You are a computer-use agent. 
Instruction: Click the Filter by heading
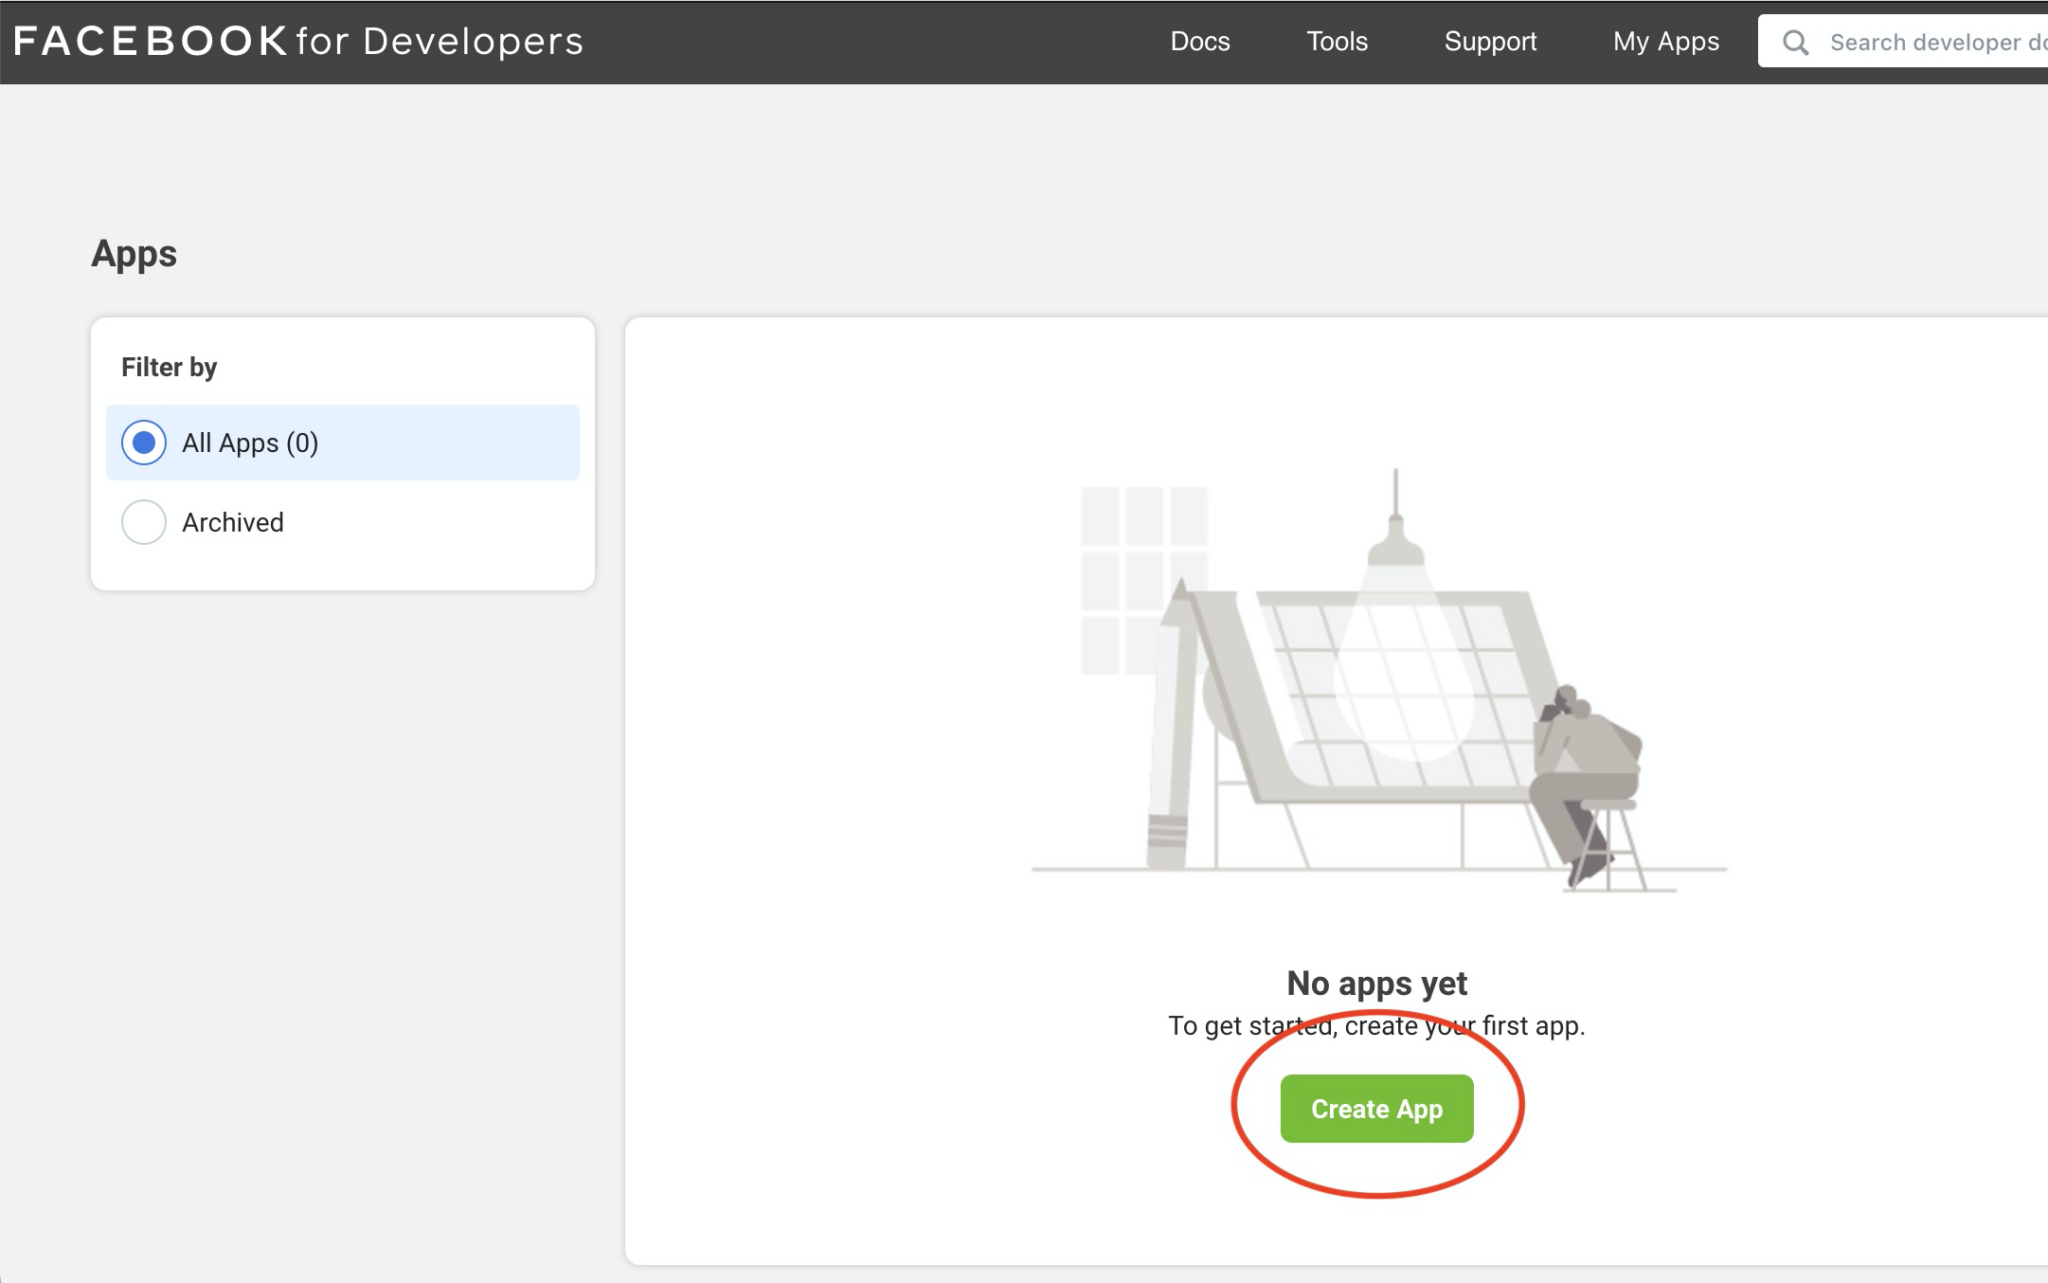coord(169,367)
